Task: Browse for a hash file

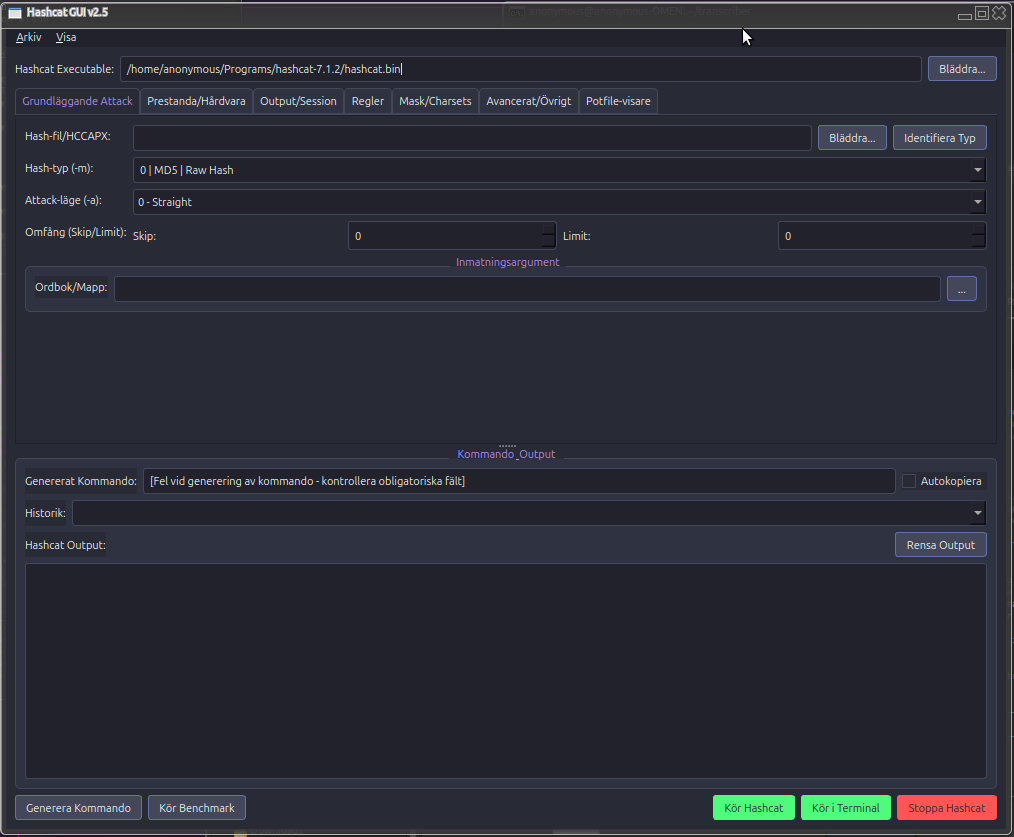Action: point(852,138)
